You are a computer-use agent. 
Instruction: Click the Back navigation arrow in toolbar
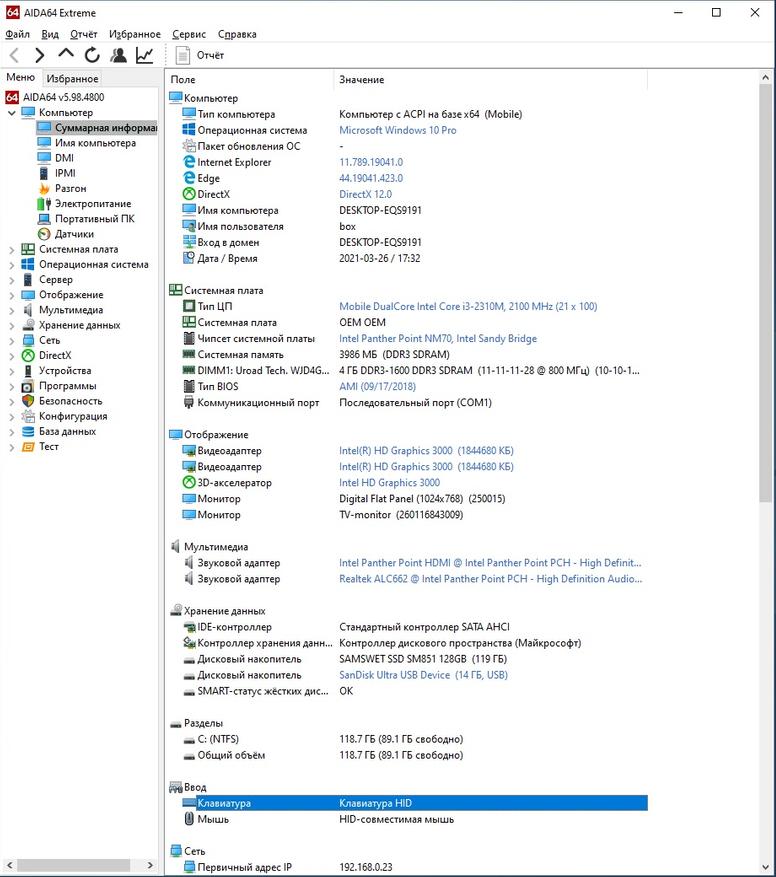pyautogui.click(x=15, y=55)
